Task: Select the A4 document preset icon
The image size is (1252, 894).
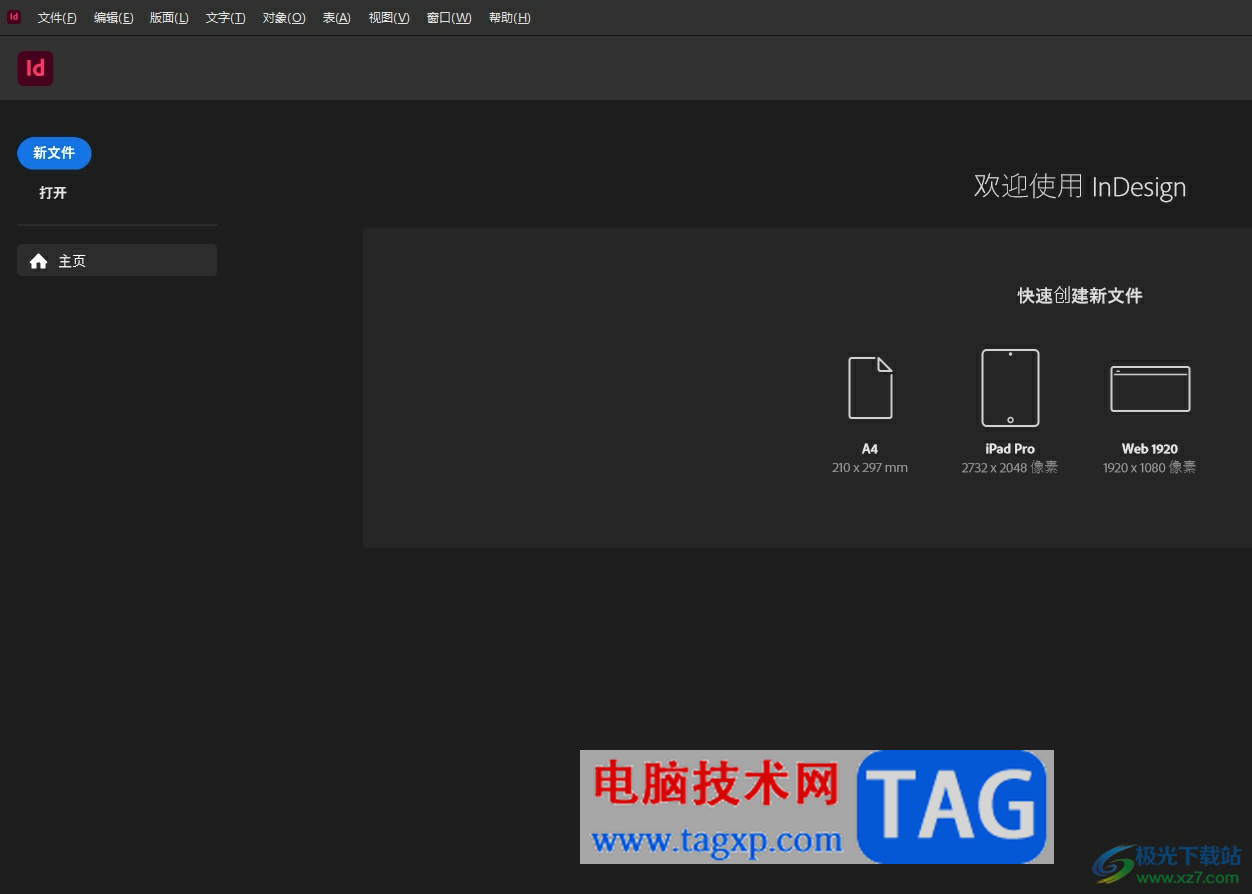Action: (x=870, y=388)
